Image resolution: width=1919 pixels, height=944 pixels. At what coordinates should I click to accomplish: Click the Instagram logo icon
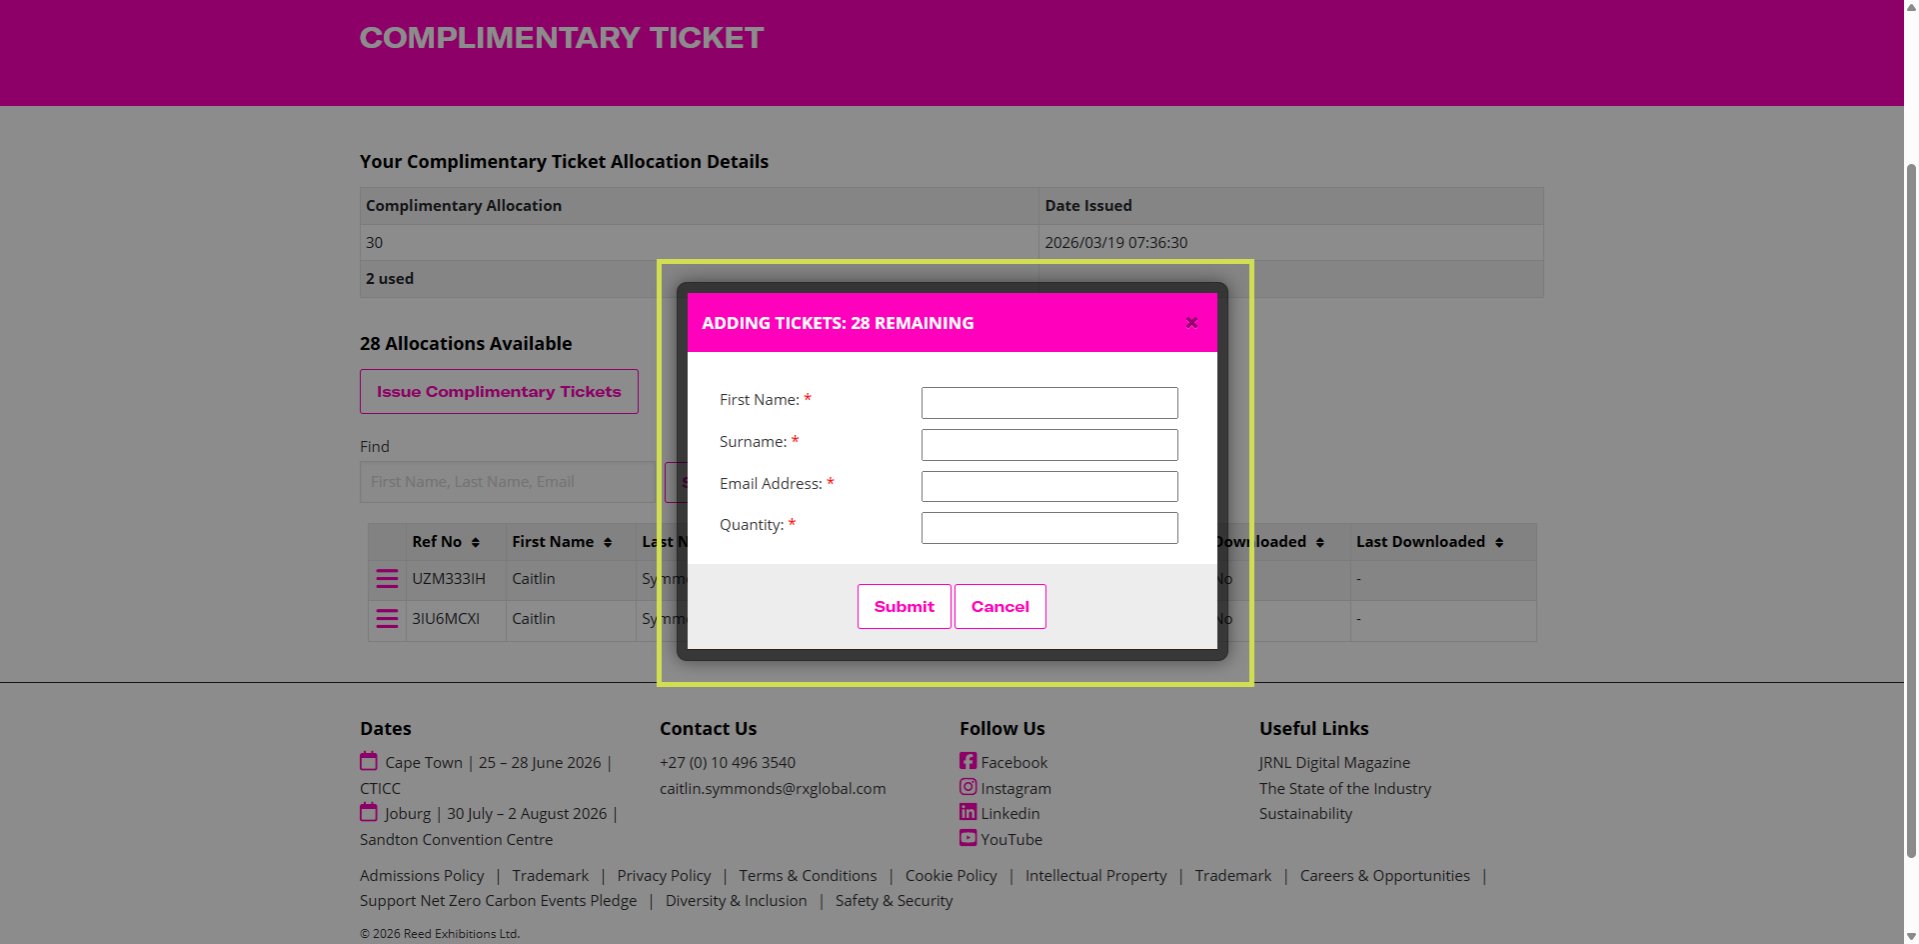[x=968, y=787]
